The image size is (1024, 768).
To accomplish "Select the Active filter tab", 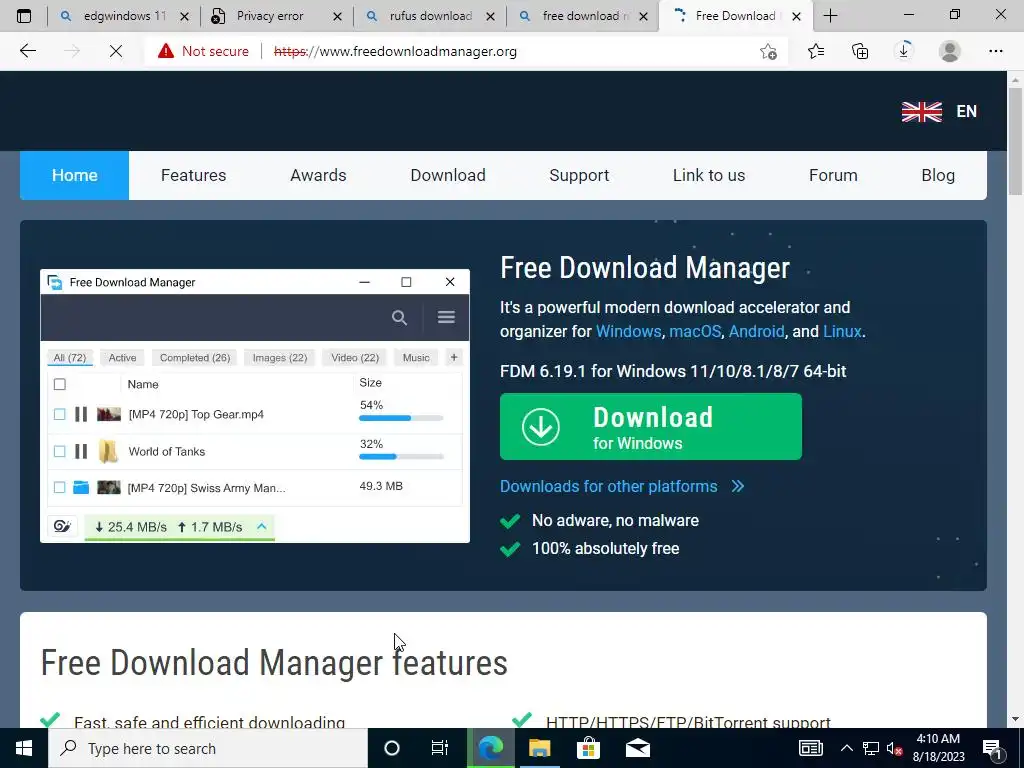I will (x=122, y=358).
